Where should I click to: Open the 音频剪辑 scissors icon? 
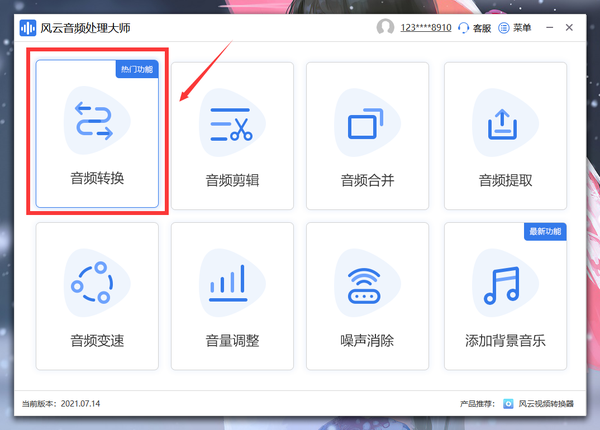[232, 123]
